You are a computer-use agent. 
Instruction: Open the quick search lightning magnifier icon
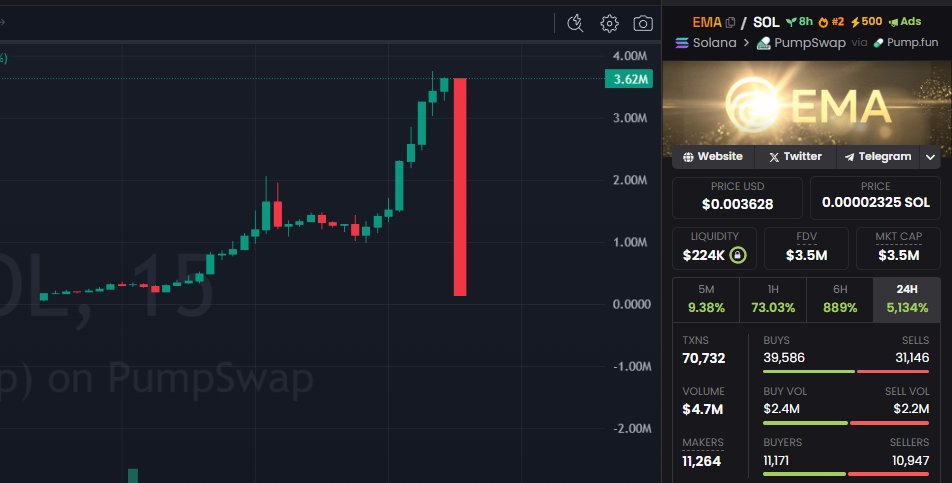pos(575,23)
